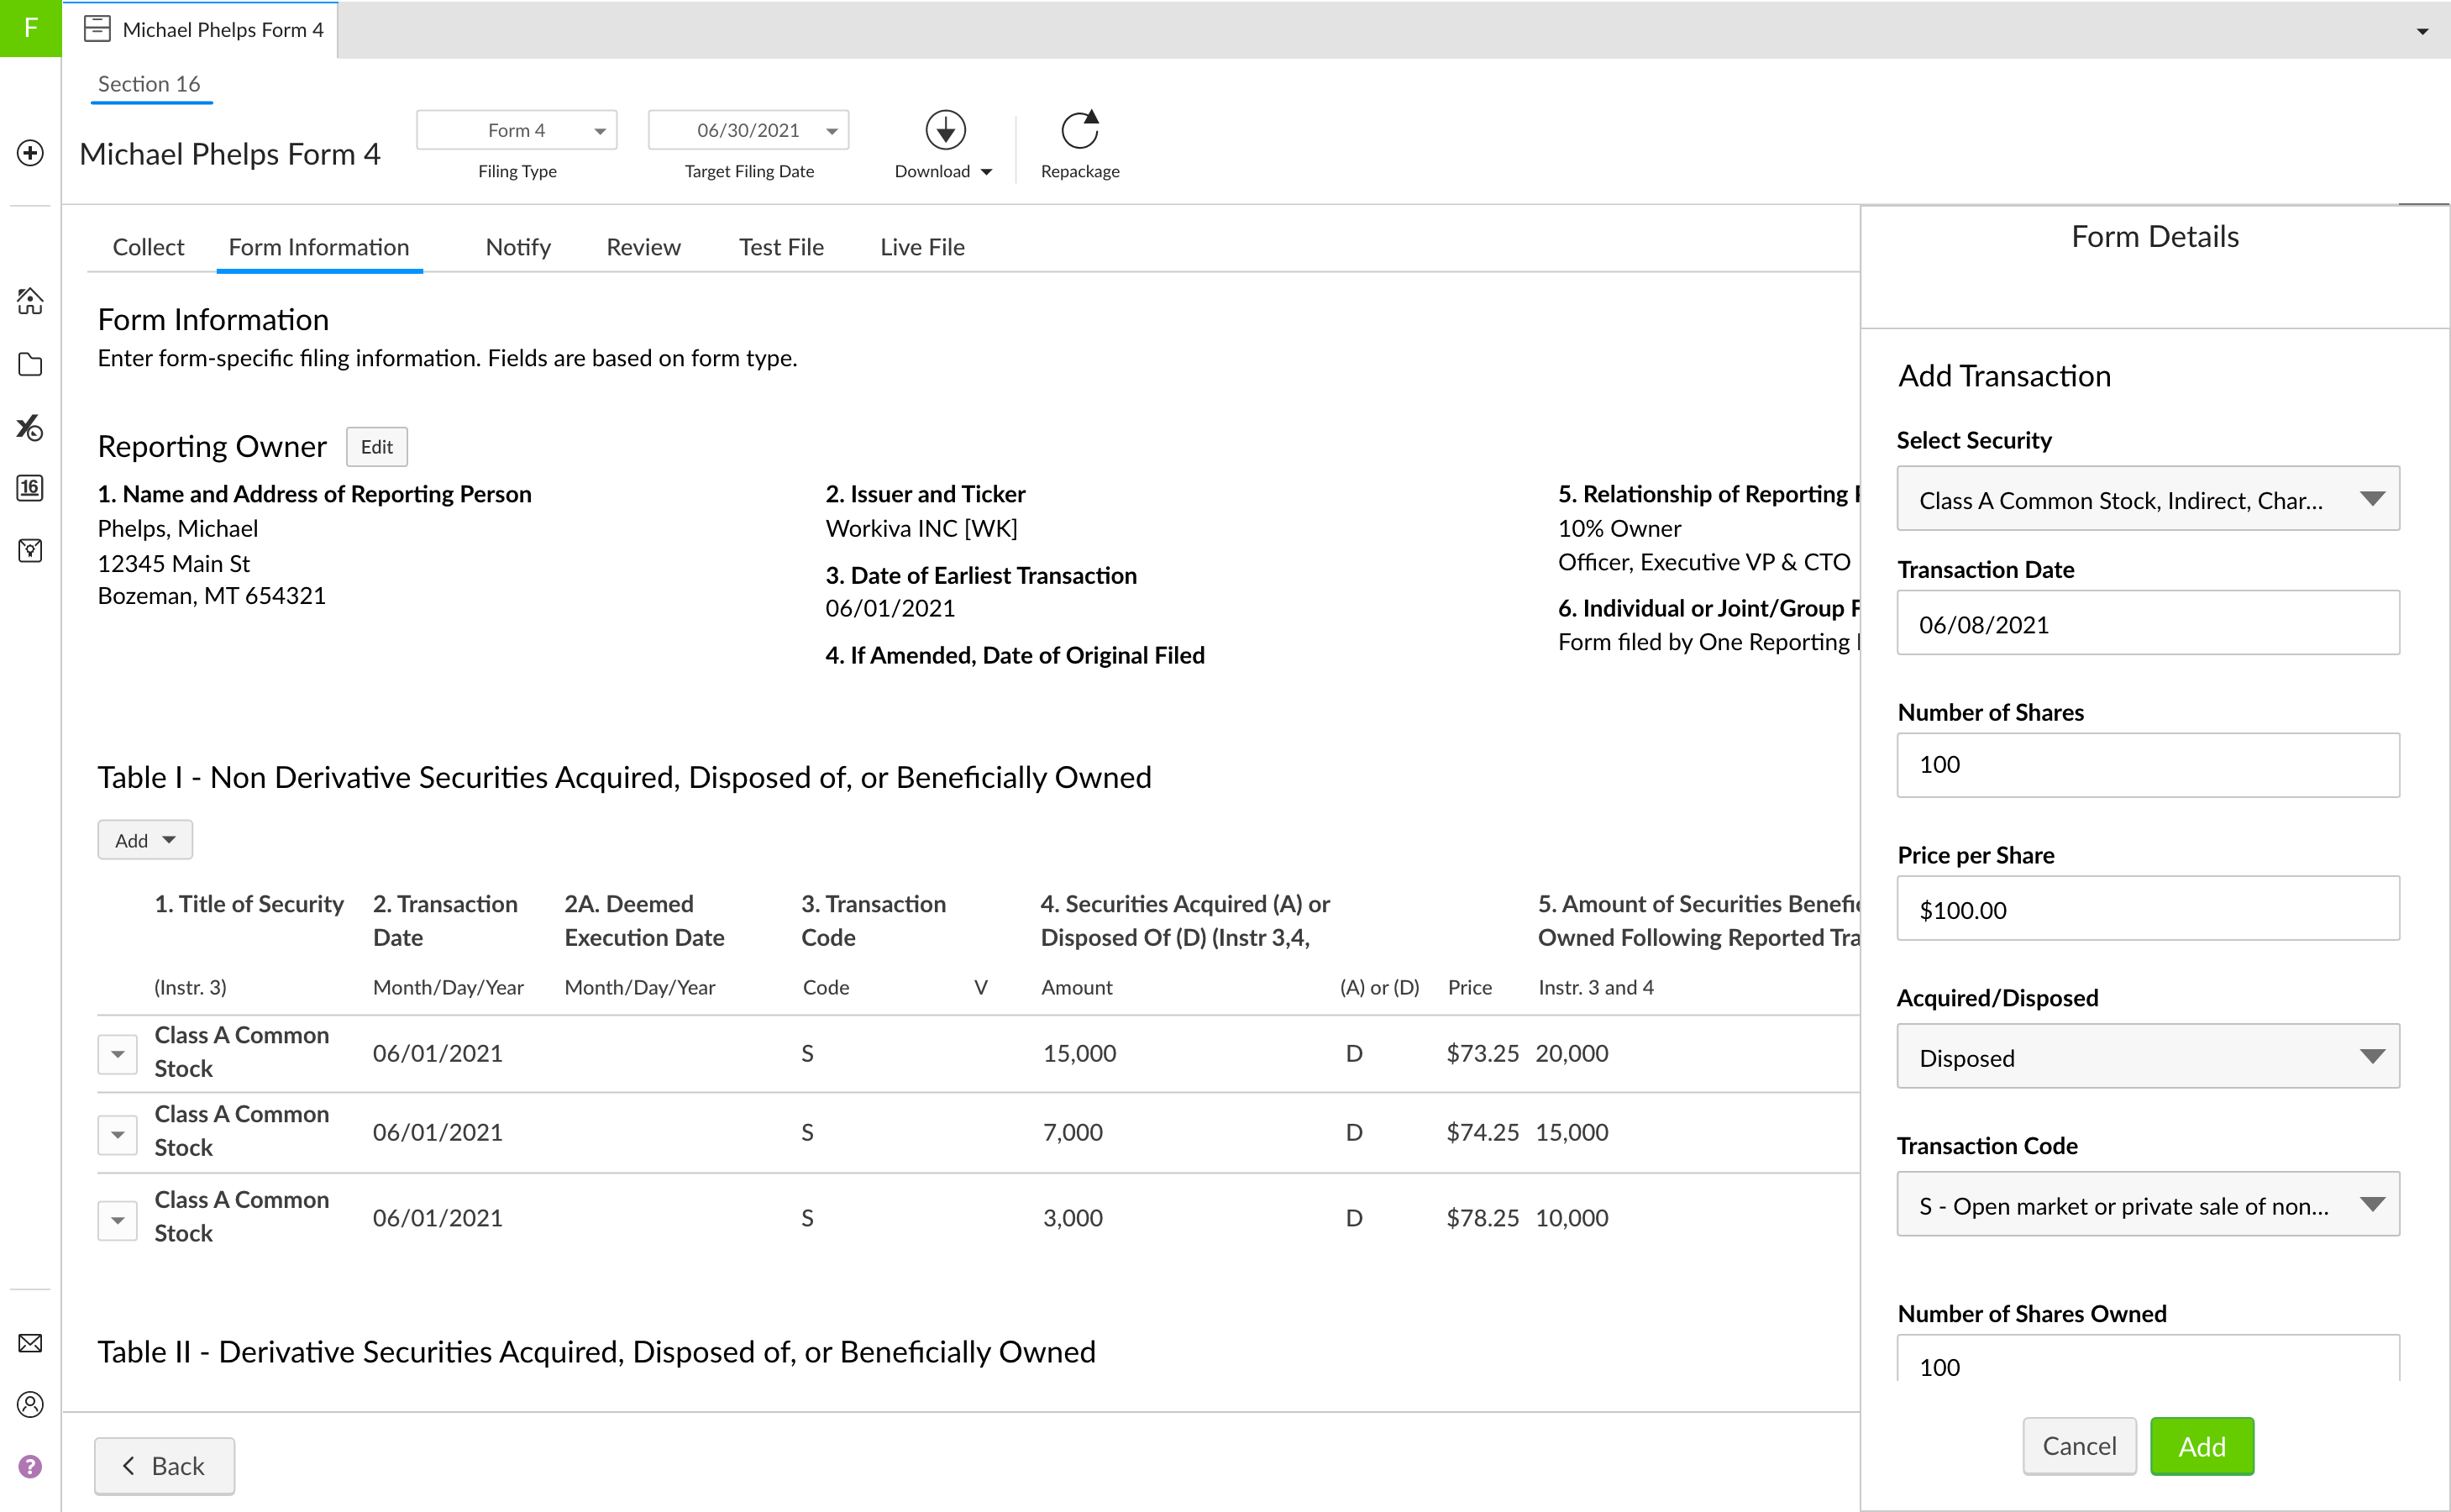The height and width of the screenshot is (1512, 2451).
Task: Cancel the Add Transaction form
Action: [2079, 1446]
